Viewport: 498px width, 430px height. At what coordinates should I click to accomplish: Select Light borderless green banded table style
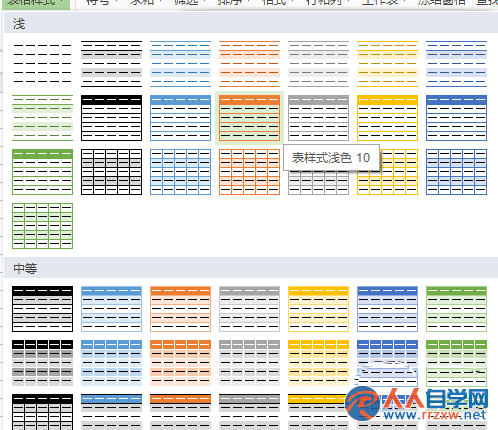click(x=42, y=118)
